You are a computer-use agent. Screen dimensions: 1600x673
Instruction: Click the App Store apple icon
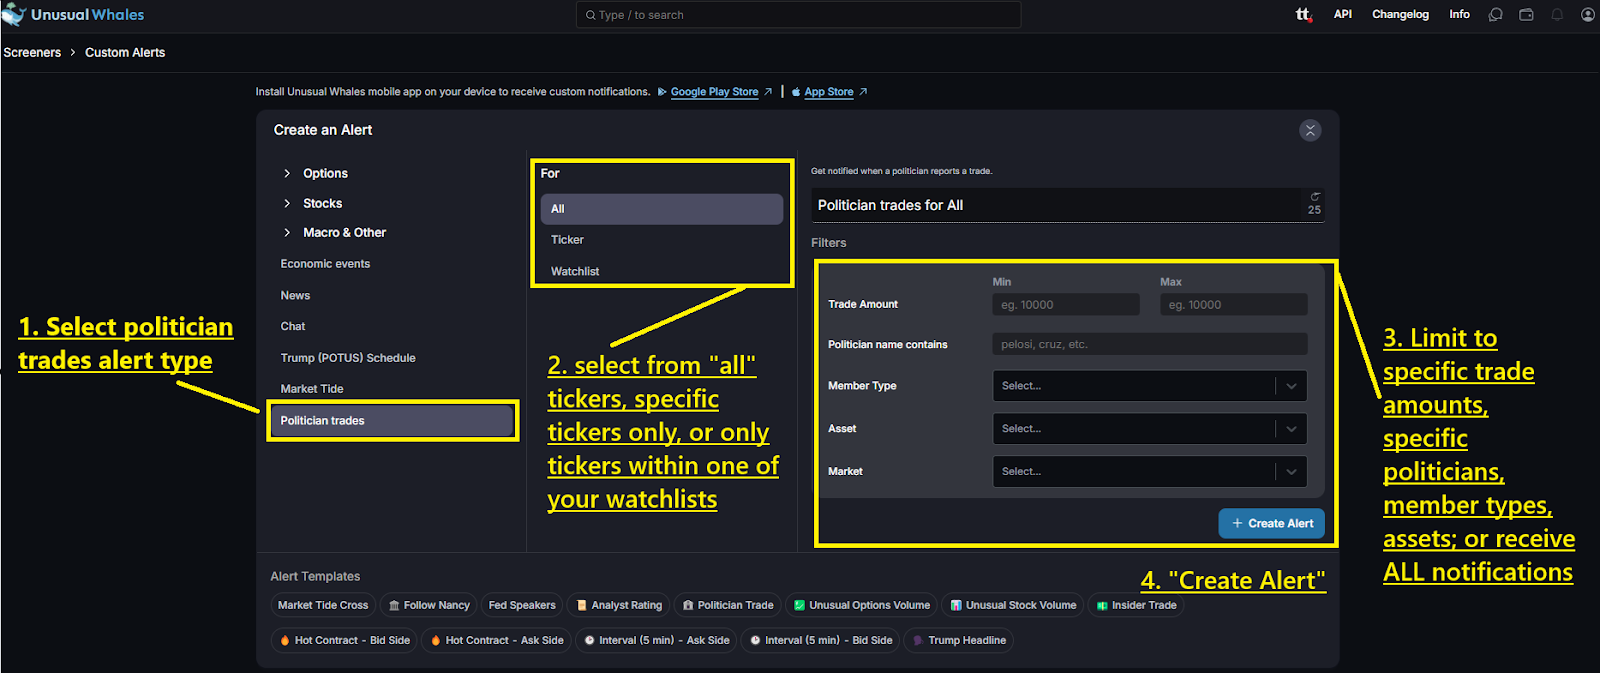click(796, 92)
